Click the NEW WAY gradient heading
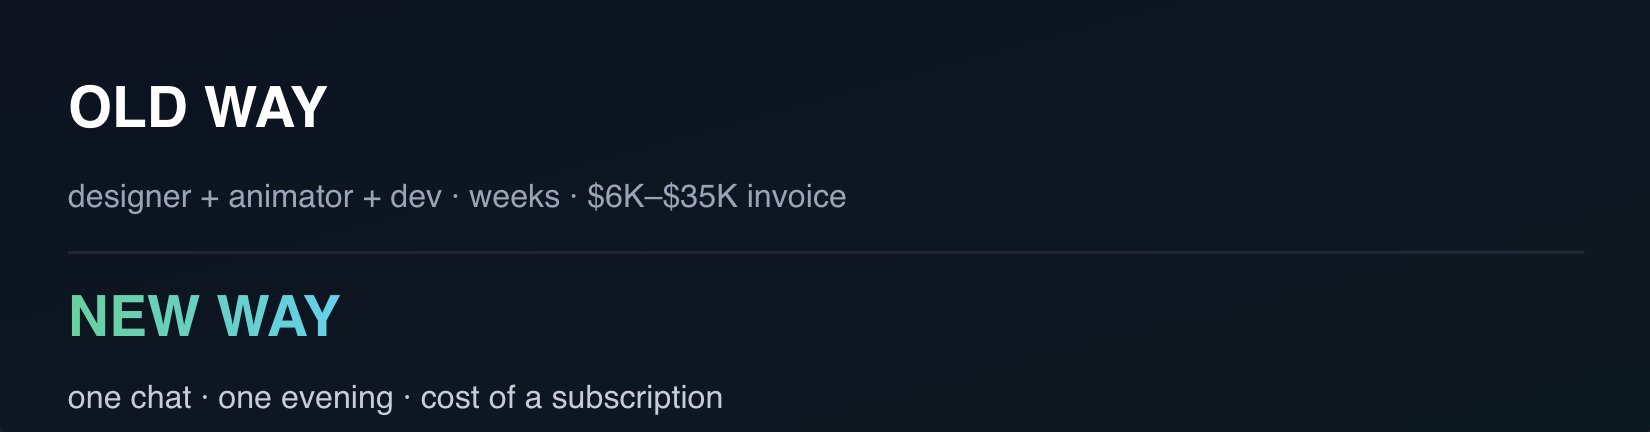The width and height of the screenshot is (1650, 432). point(205,316)
